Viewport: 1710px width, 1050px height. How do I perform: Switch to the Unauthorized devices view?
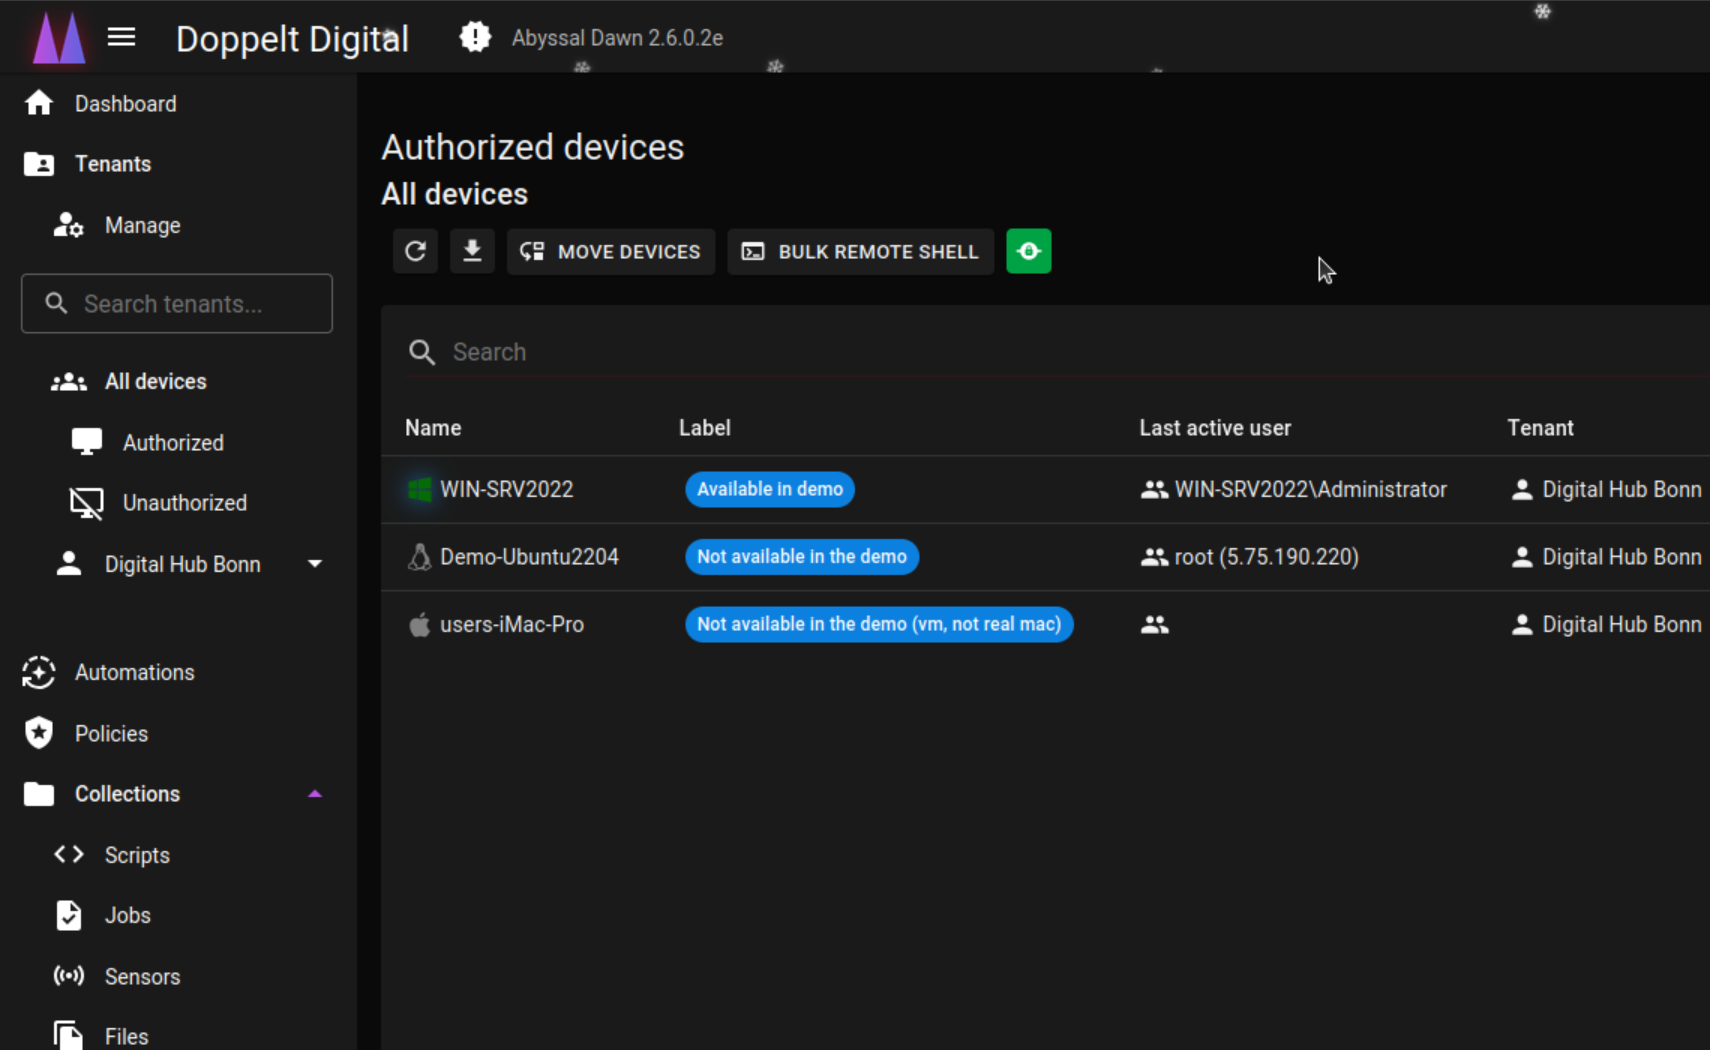point(184,503)
